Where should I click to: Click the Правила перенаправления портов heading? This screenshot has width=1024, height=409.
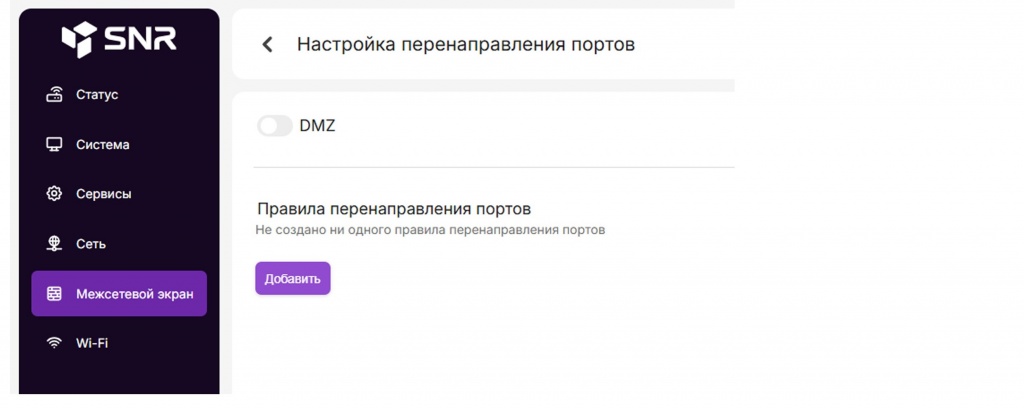[x=393, y=209]
